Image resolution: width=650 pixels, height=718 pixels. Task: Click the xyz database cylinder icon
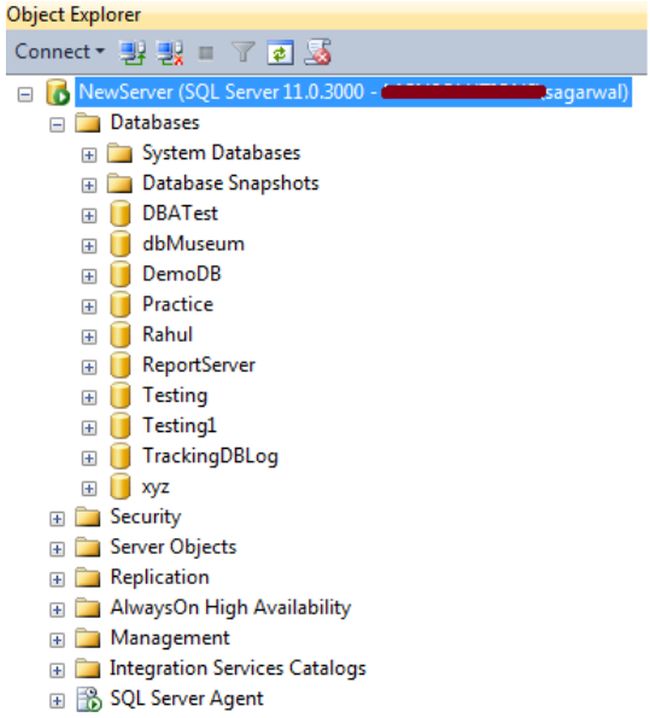(120, 486)
